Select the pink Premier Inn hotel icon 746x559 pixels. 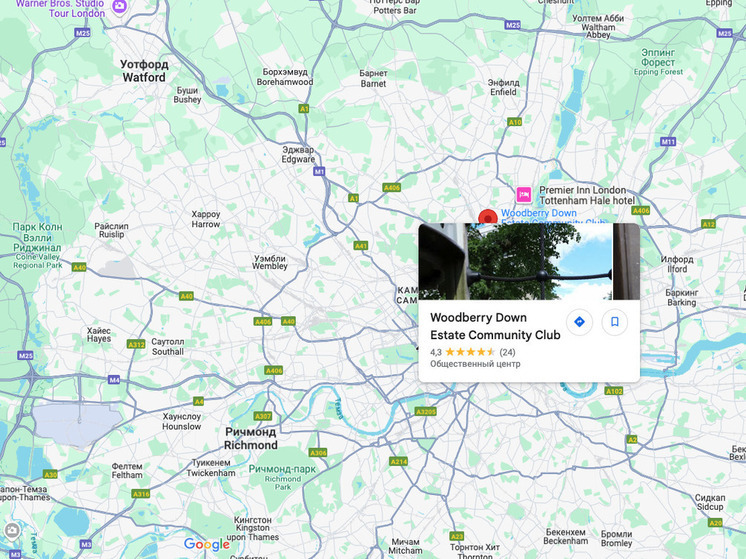pos(524,195)
